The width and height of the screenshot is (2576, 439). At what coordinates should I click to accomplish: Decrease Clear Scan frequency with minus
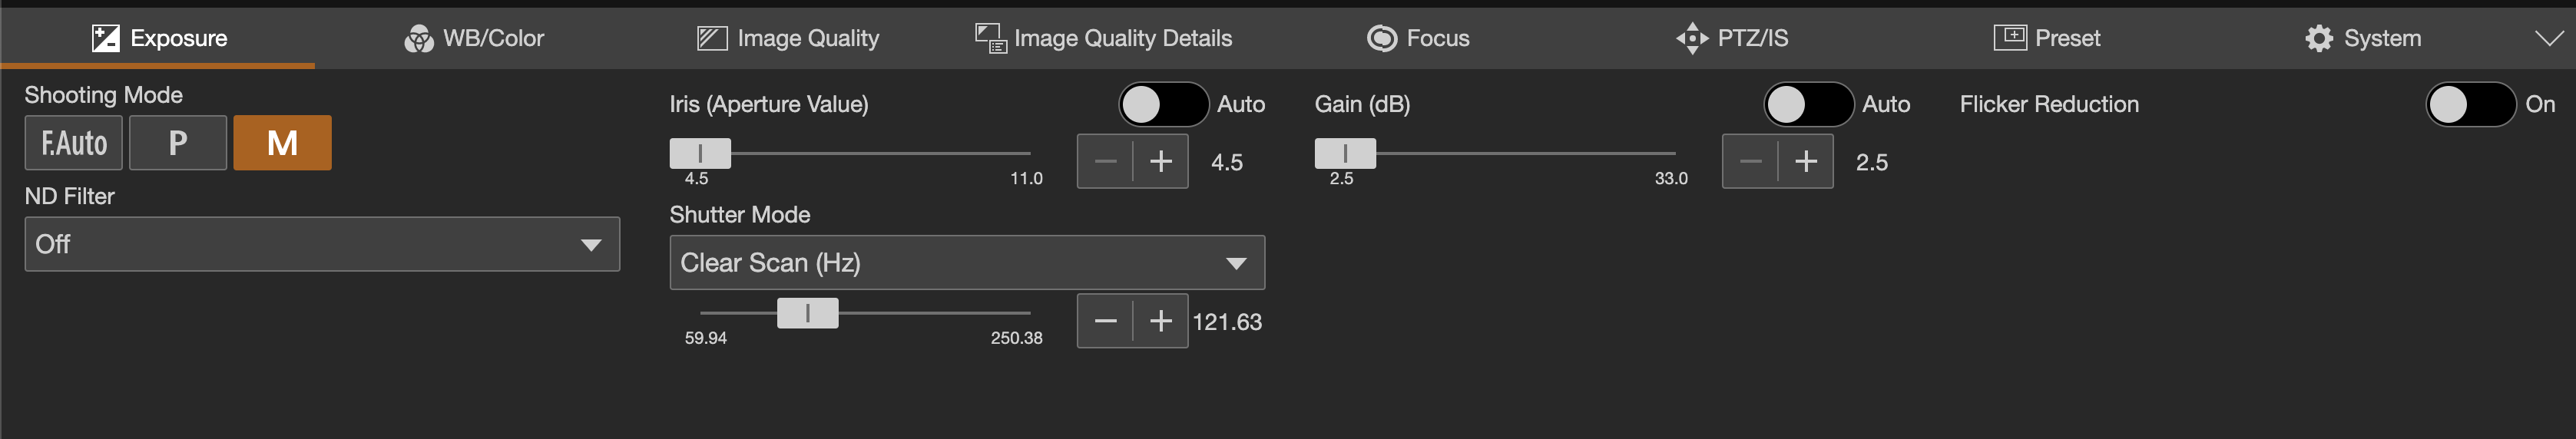1105,321
